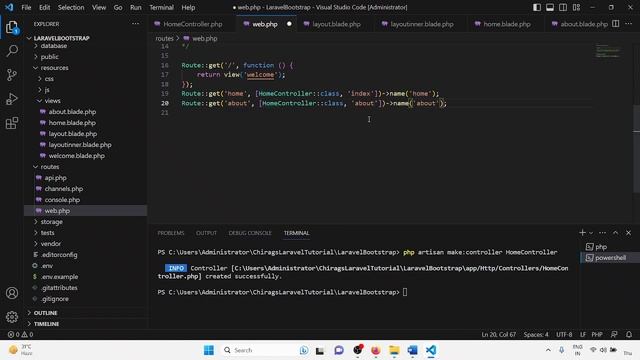Click the editor minimap
Screen dimensions: 640x360
(607, 51)
